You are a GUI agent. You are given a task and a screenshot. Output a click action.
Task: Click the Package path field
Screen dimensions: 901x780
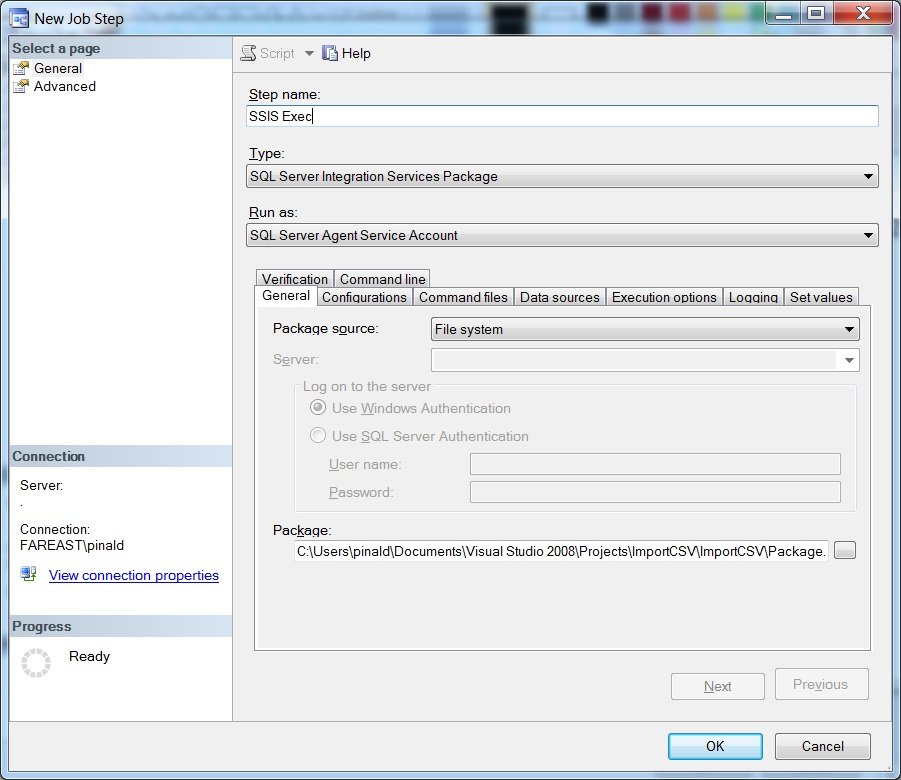pyautogui.click(x=561, y=551)
